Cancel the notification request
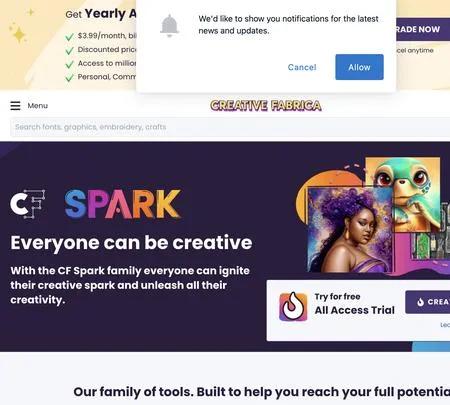450x405 pixels. [302, 67]
